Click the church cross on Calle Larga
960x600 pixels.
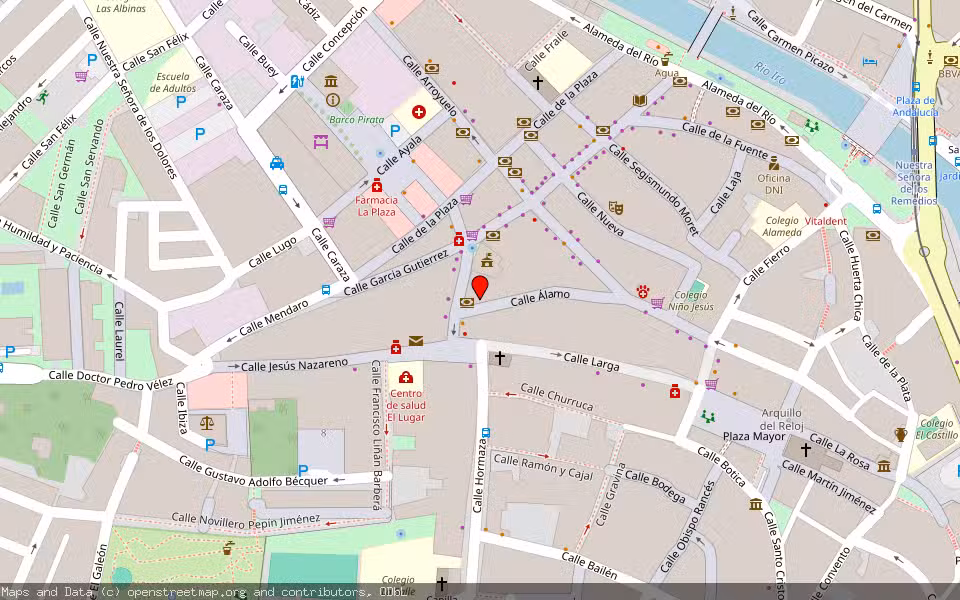tap(500, 357)
